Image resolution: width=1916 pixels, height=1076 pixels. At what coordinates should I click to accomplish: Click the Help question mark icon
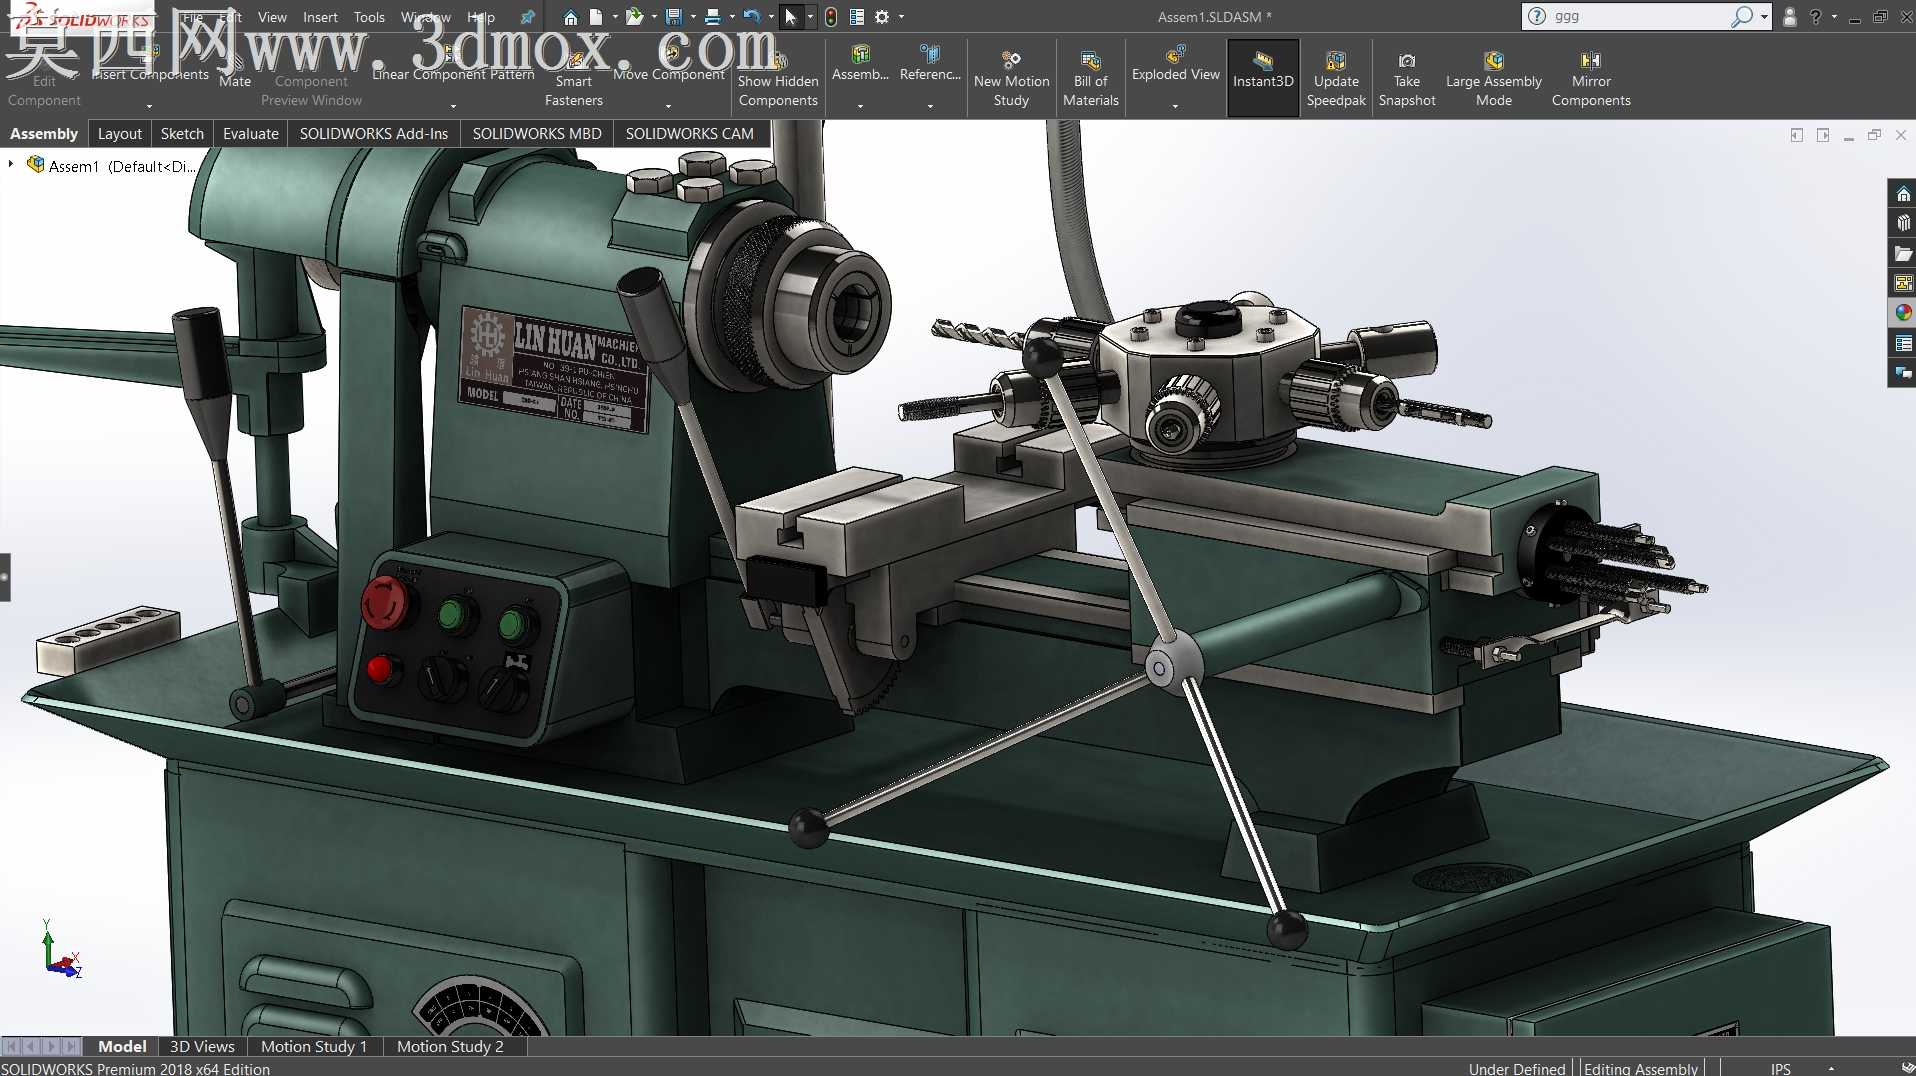1816,17
